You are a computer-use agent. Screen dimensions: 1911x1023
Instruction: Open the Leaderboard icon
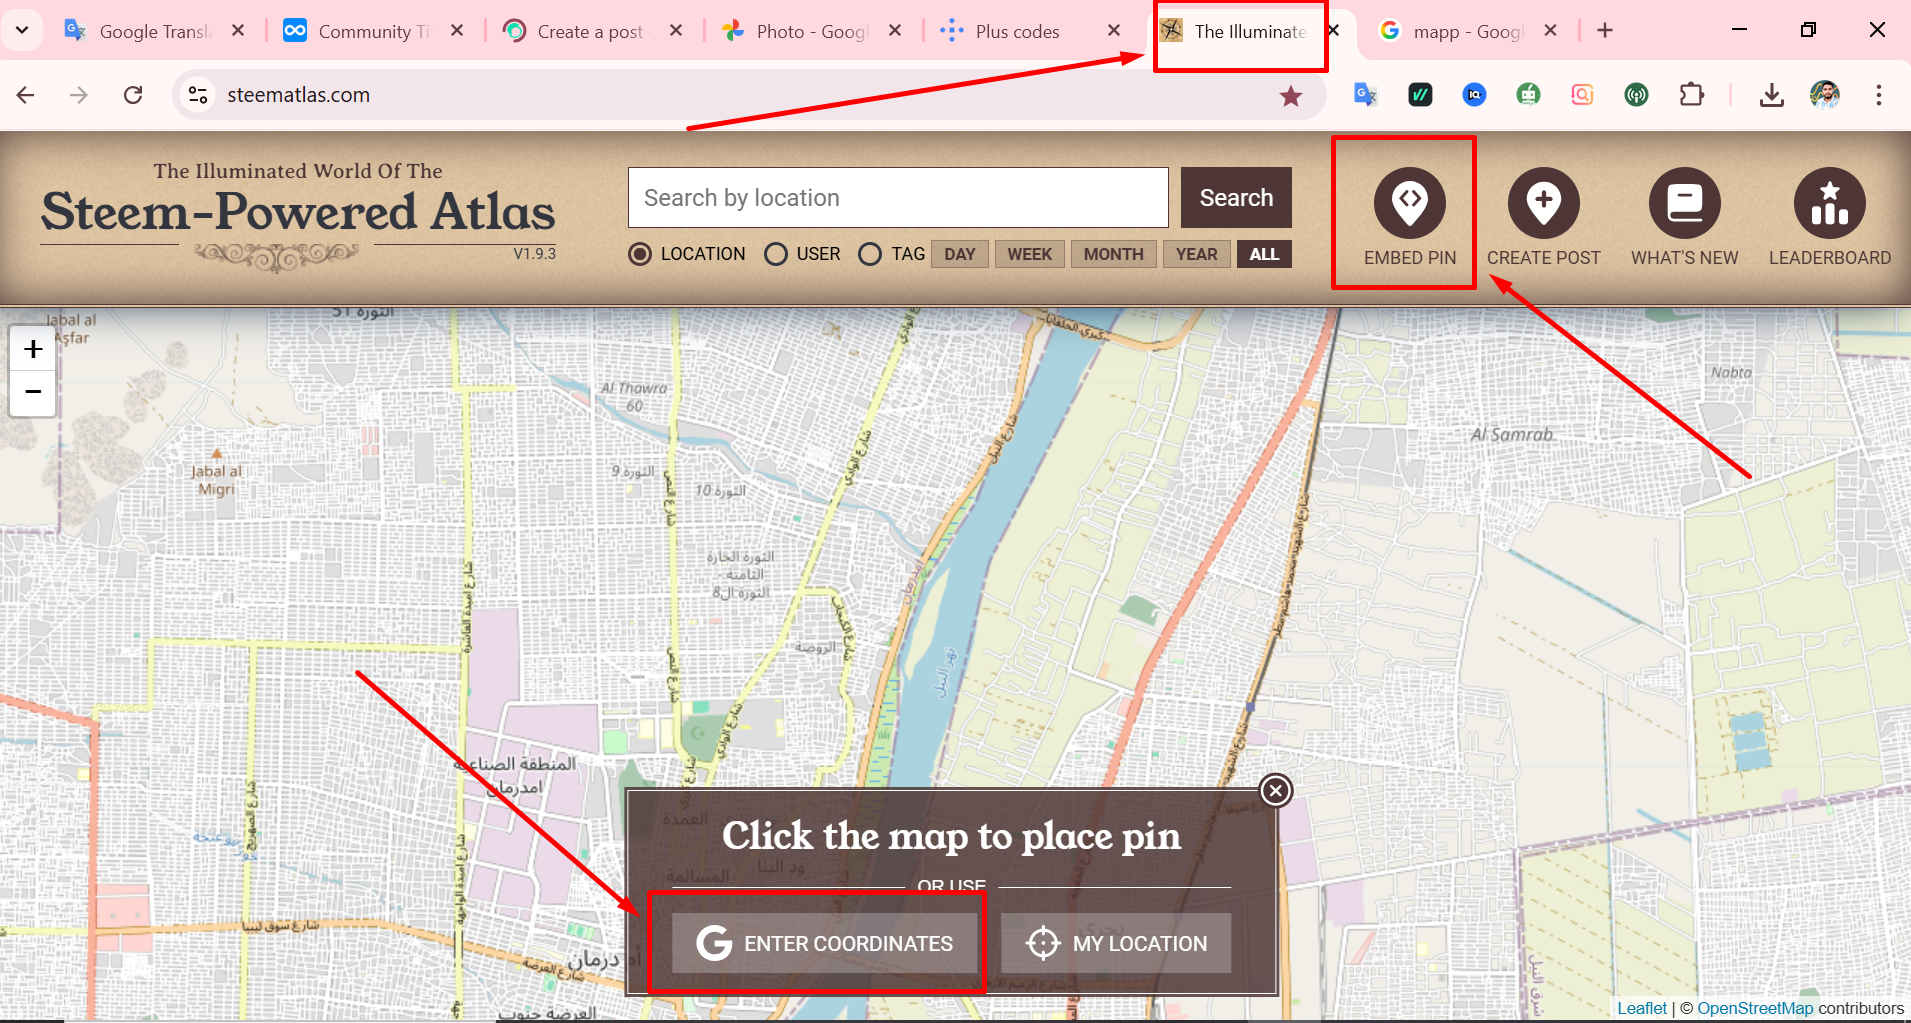1829,204
